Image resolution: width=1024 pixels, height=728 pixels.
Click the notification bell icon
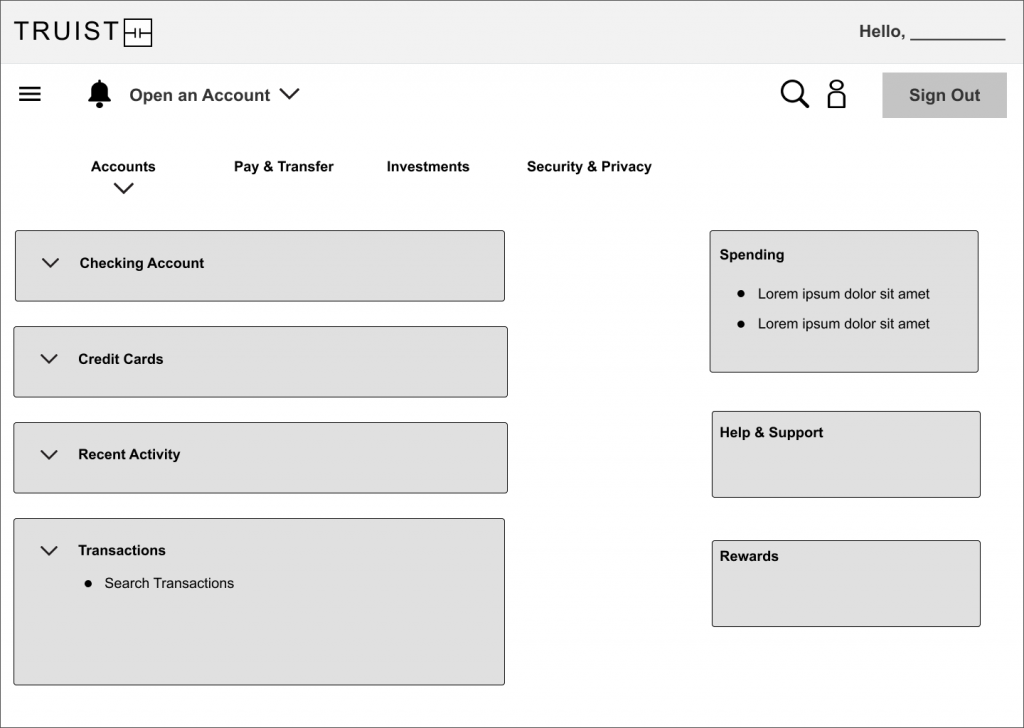pos(99,94)
